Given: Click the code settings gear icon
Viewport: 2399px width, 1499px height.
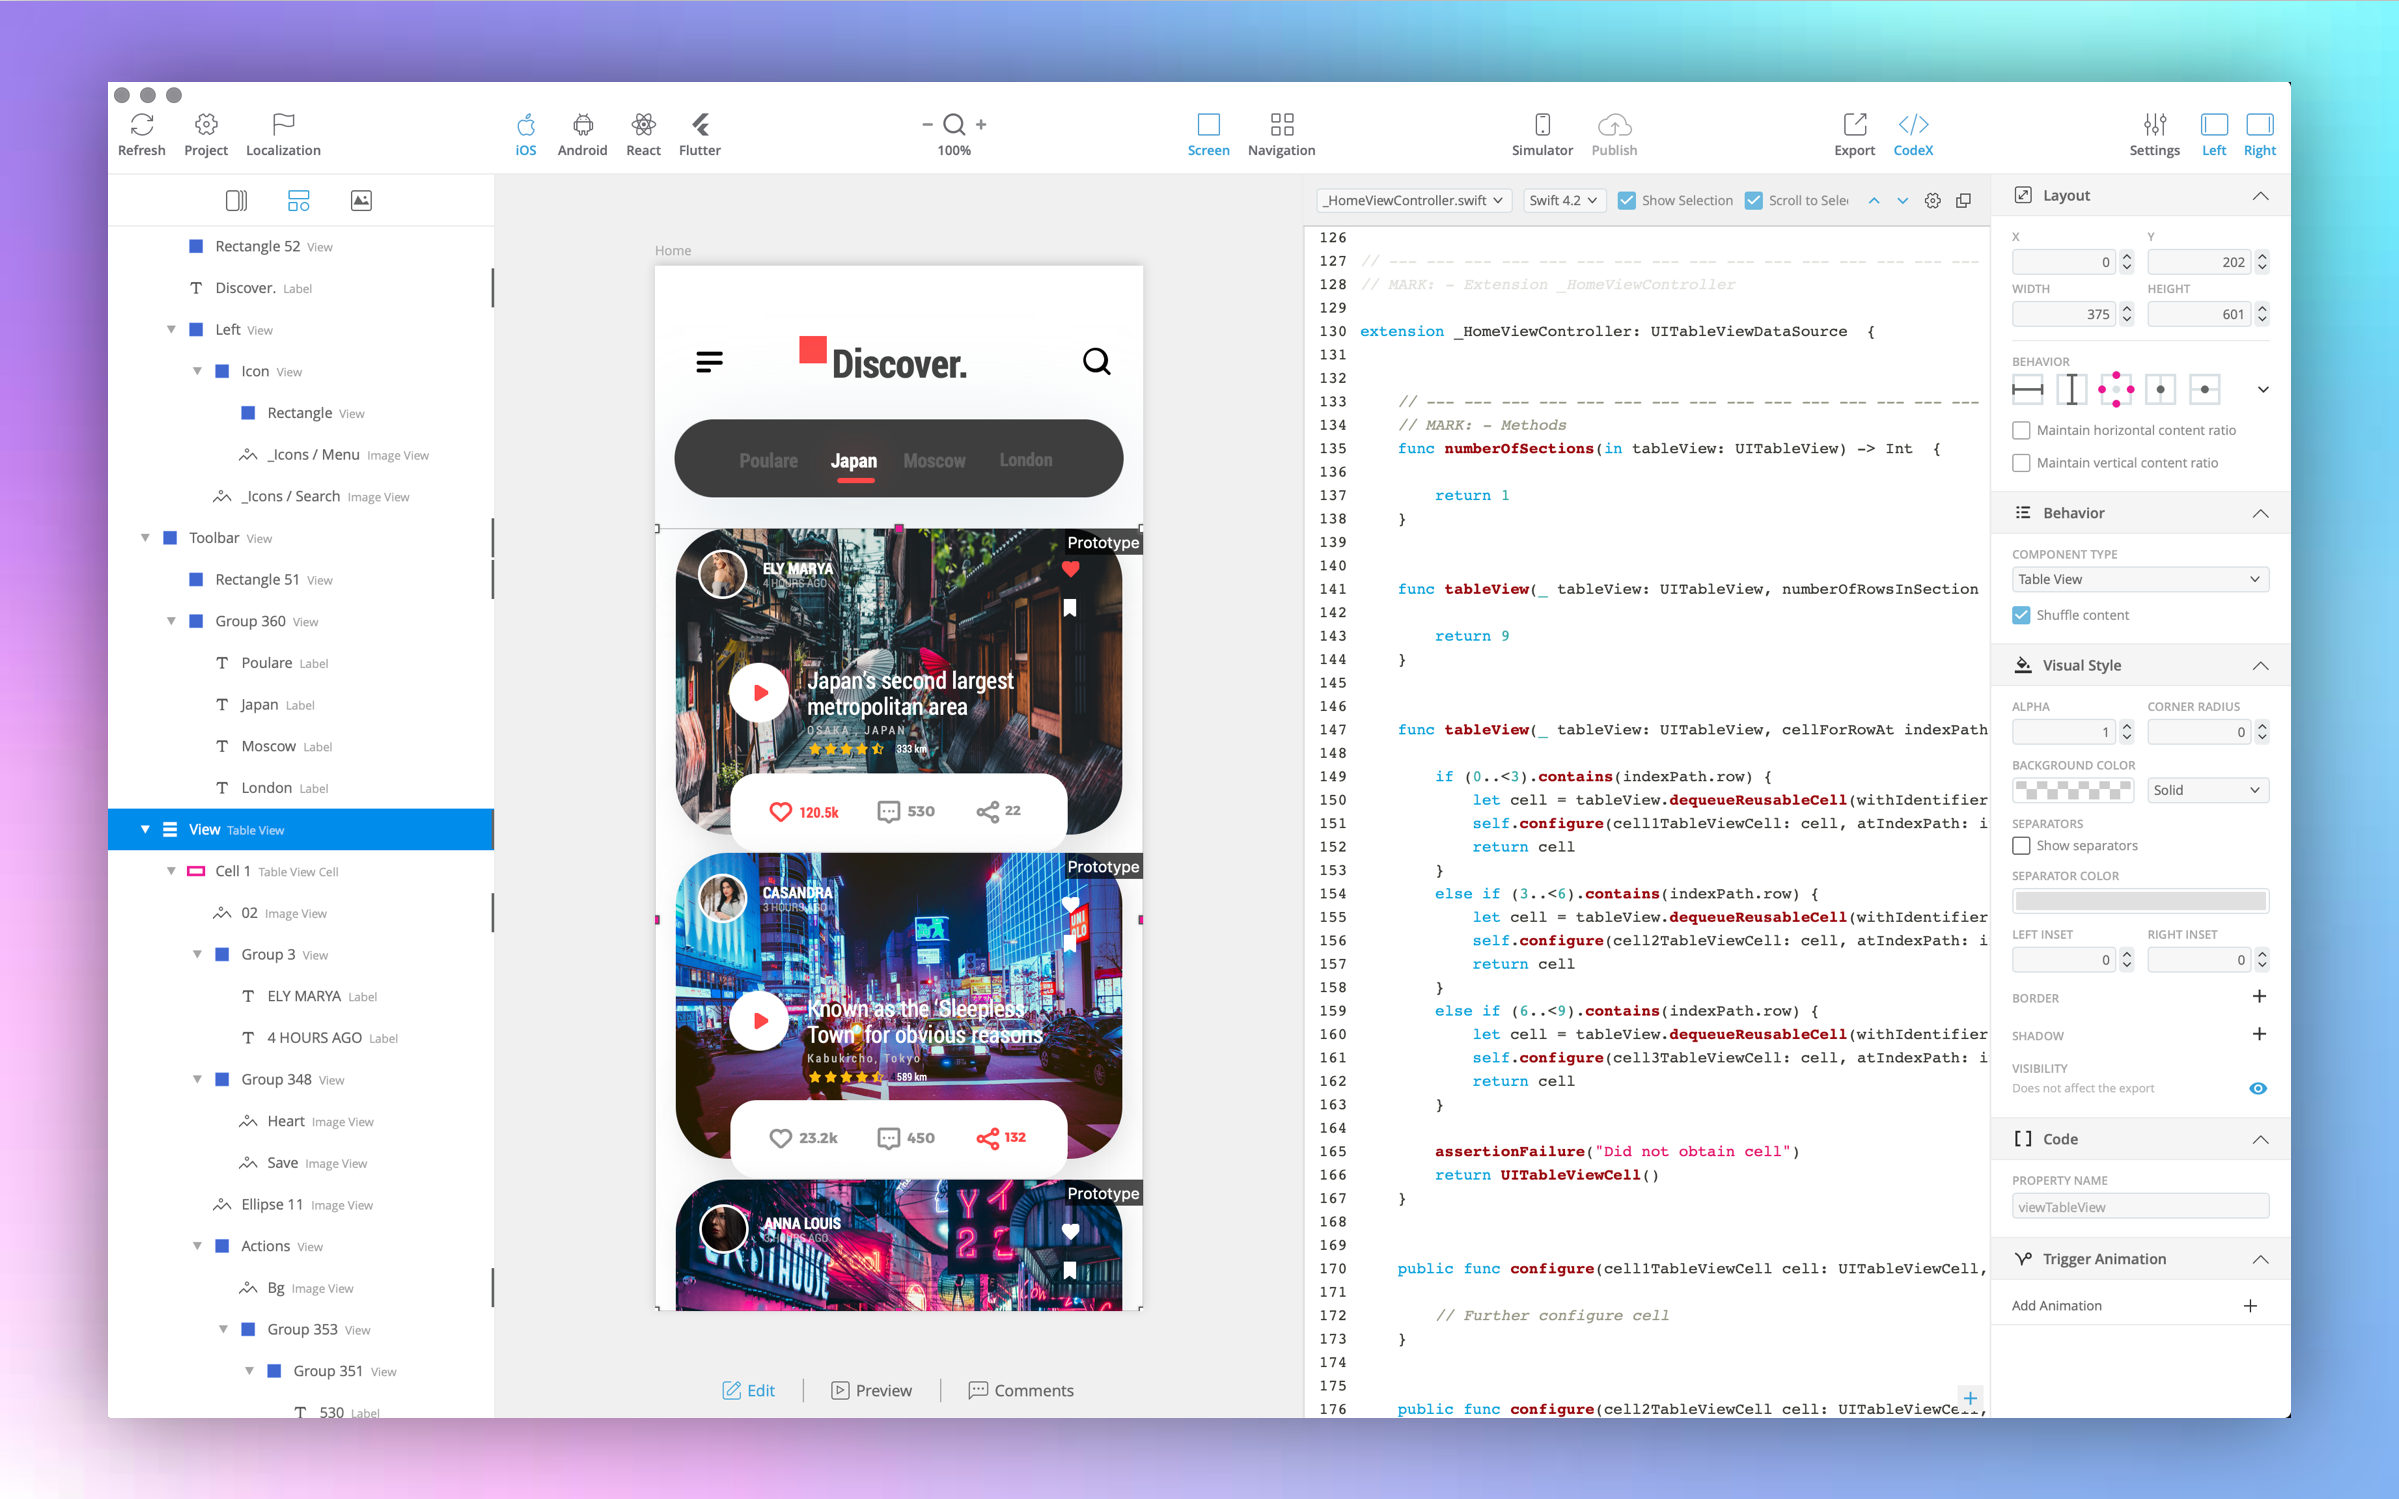Looking at the screenshot, I should click(x=1932, y=201).
